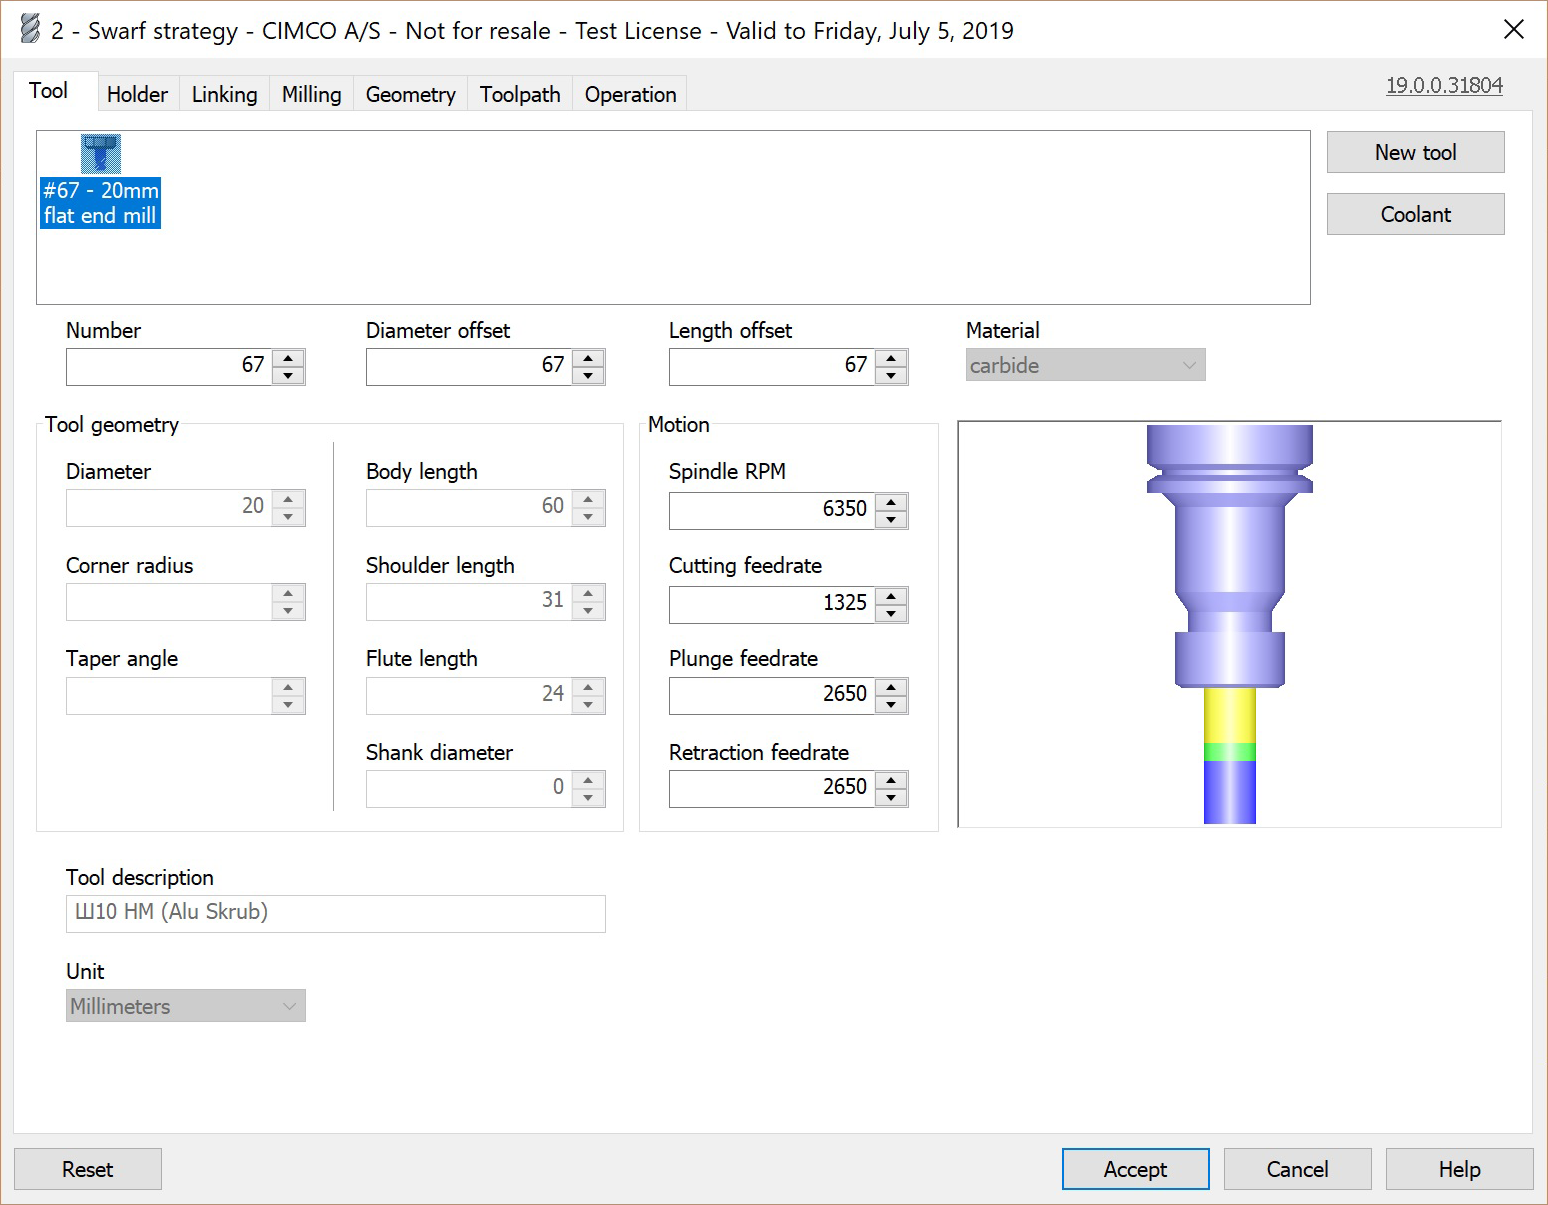Open the Unit Millimeters dropdown
The height and width of the screenshot is (1205, 1548).
[185, 1006]
